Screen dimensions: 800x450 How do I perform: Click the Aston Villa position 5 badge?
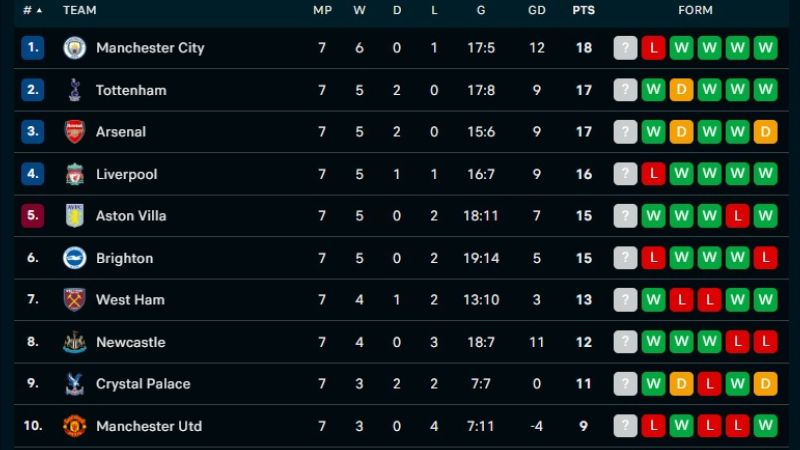[x=33, y=216]
